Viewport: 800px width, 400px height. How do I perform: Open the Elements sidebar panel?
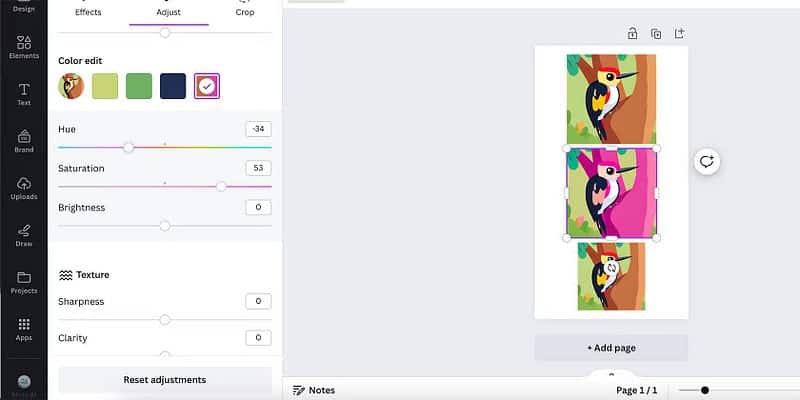click(x=23, y=47)
